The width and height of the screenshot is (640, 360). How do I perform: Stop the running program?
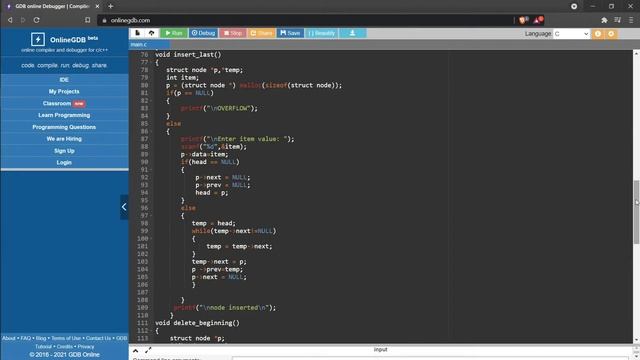tap(233, 33)
